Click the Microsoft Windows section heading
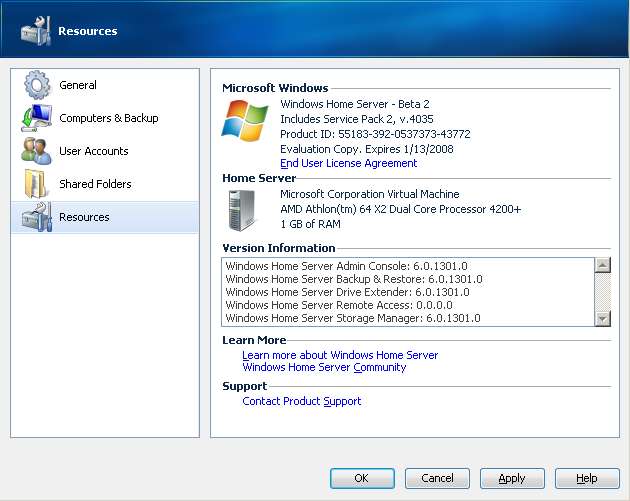Screen dimensions: 630x501 (x=275, y=88)
